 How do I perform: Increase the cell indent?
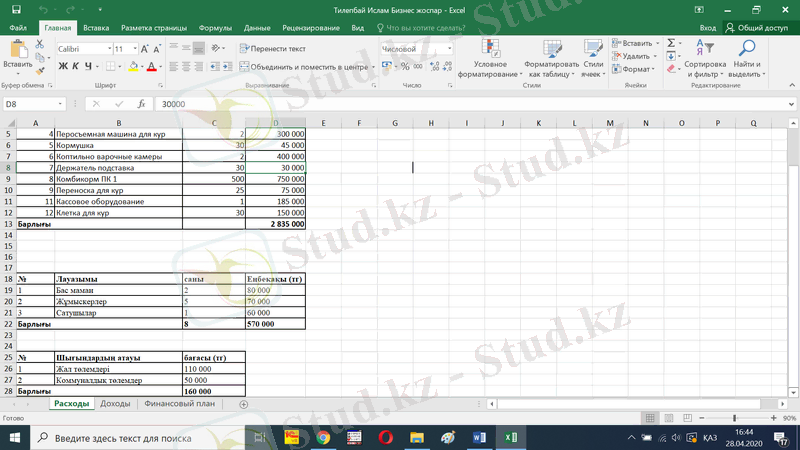pyautogui.click(x=228, y=66)
